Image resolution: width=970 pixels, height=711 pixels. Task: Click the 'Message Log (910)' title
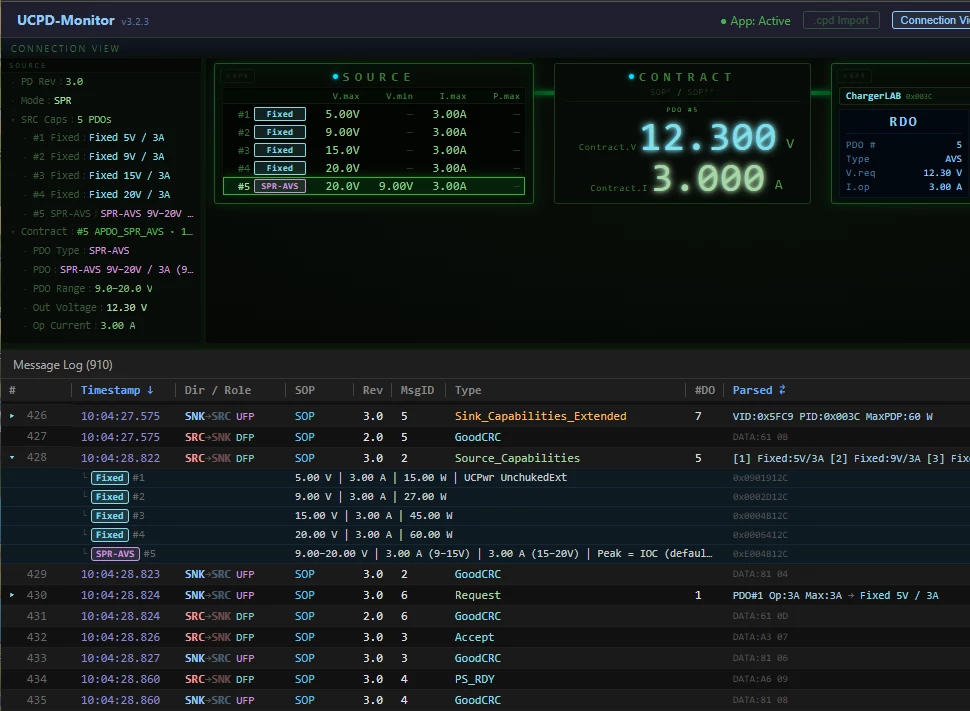click(62, 365)
